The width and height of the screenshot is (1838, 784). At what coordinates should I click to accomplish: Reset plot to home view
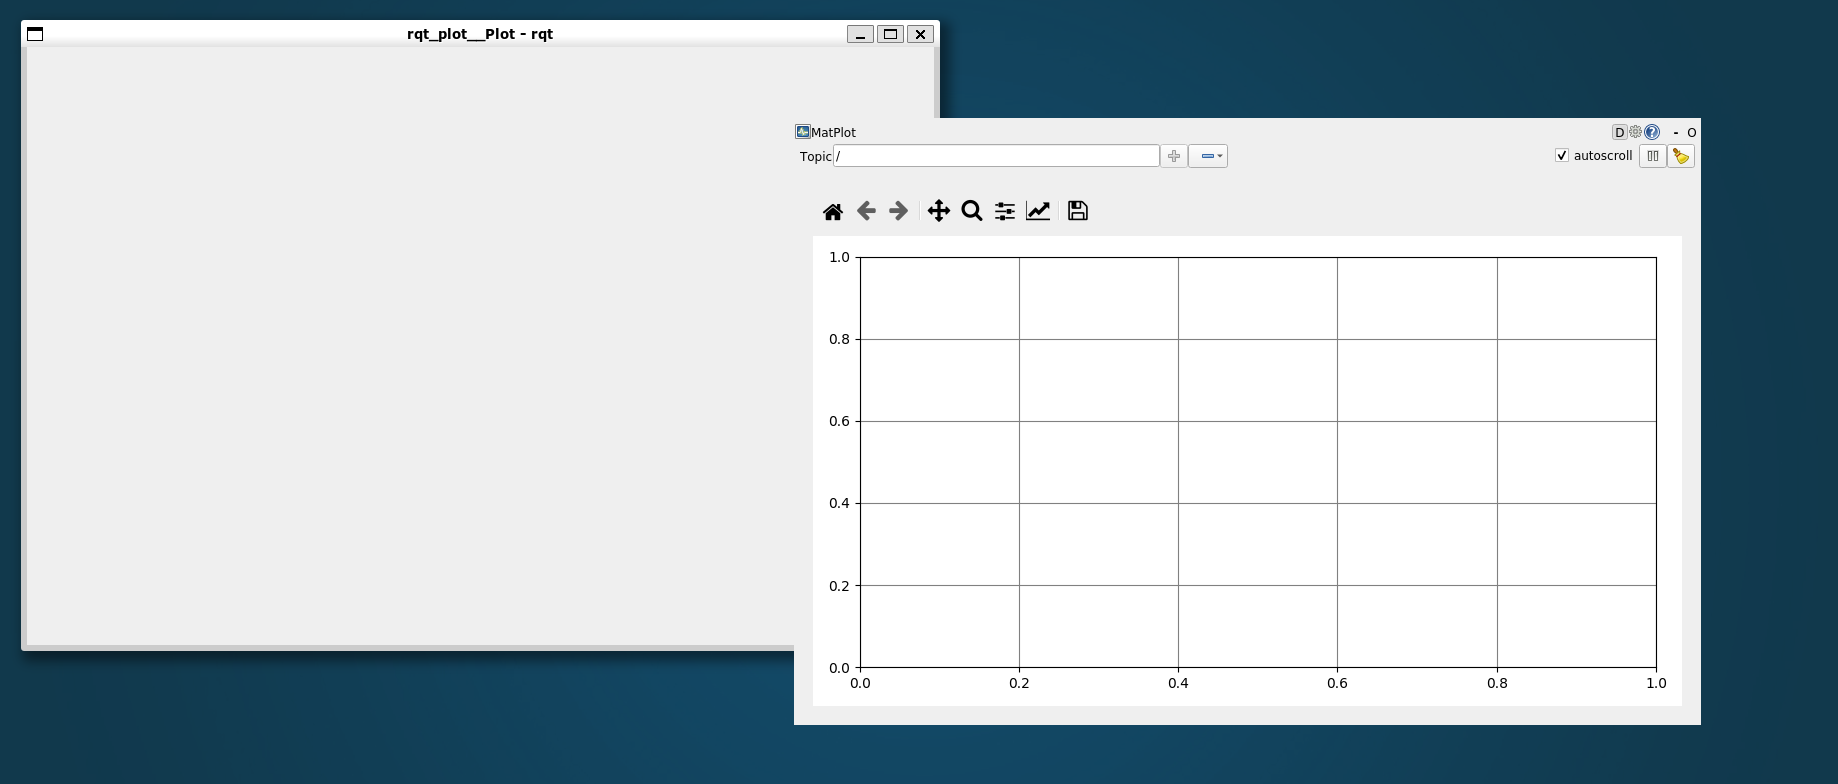point(833,211)
